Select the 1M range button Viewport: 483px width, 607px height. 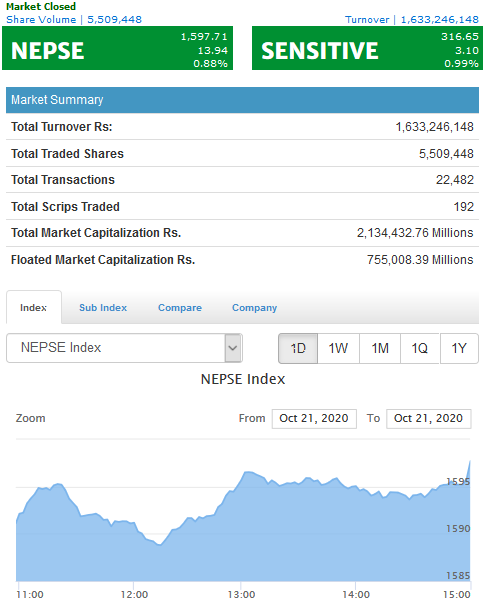(380, 348)
